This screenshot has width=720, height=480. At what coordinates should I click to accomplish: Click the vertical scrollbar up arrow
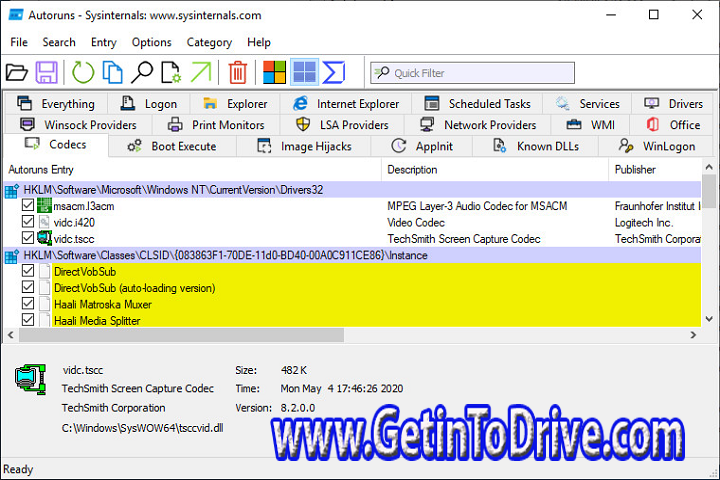pyautogui.click(x=709, y=167)
